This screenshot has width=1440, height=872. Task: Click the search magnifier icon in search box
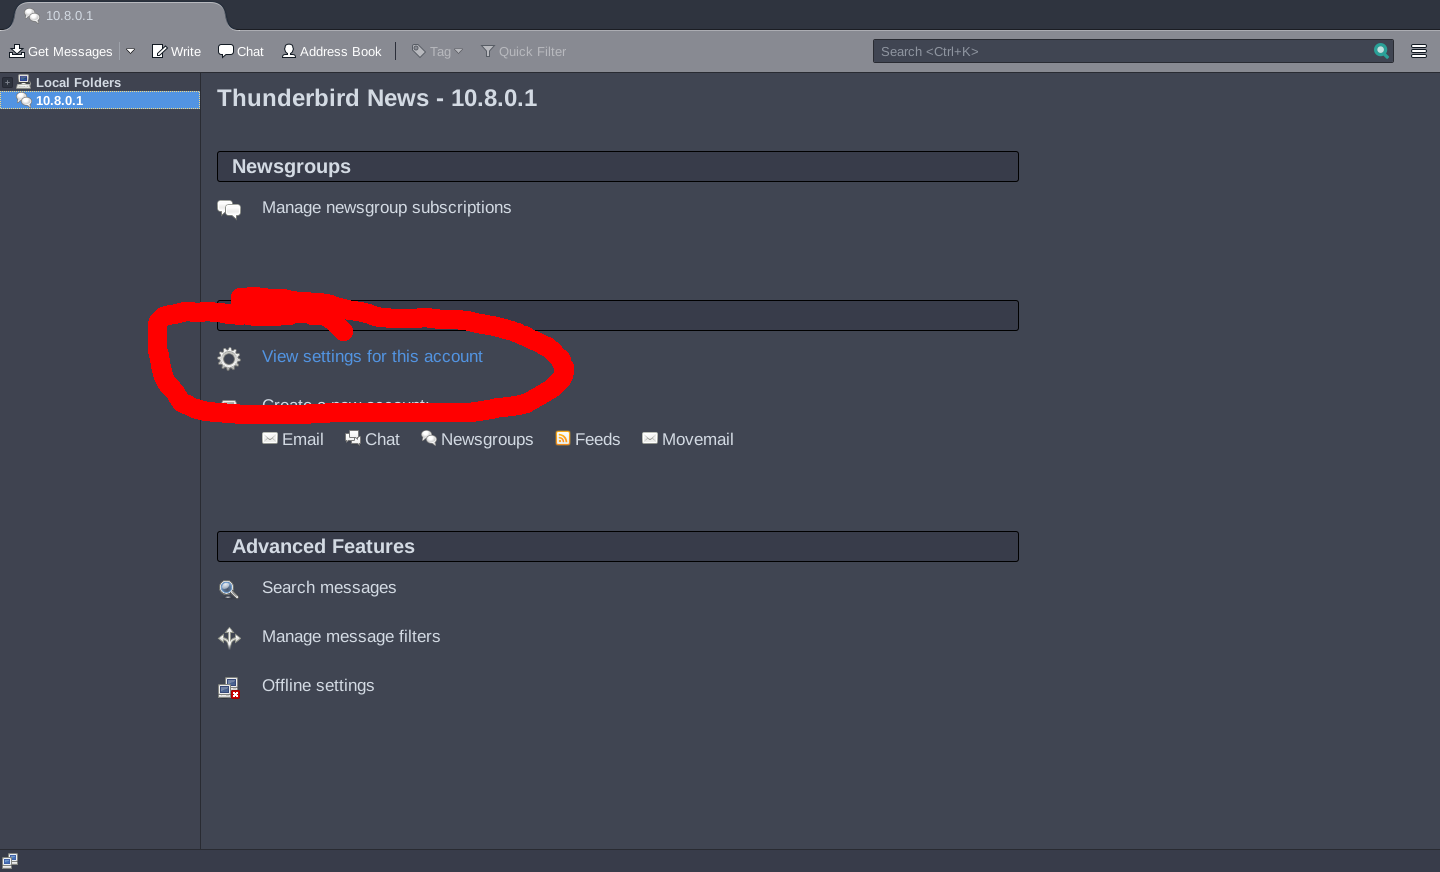pyautogui.click(x=1381, y=51)
